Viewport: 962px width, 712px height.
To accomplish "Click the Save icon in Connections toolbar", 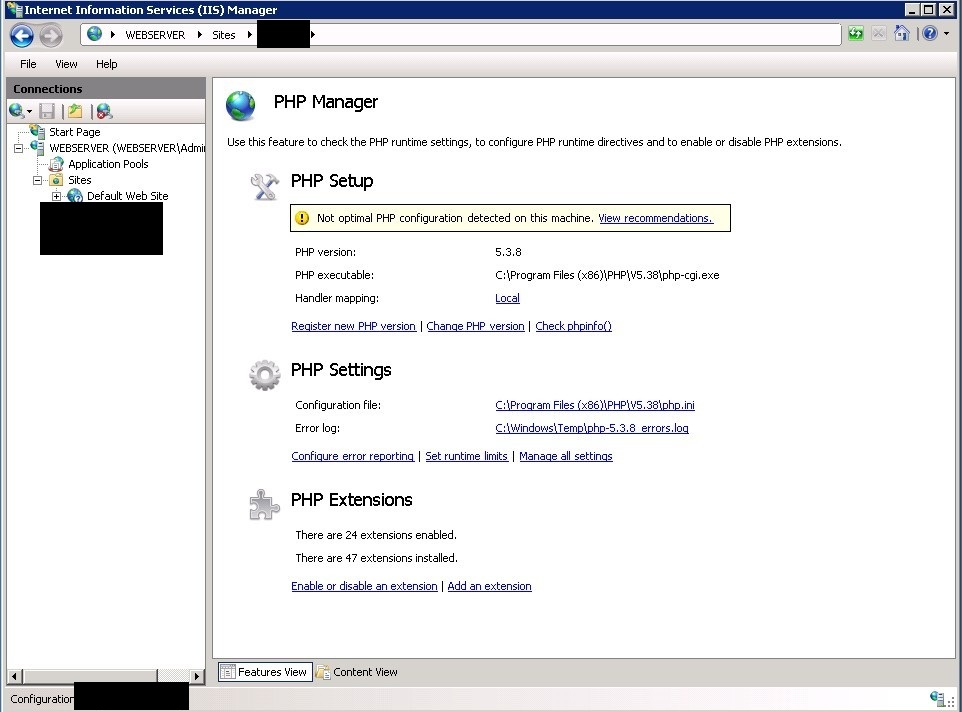I will pos(47,111).
